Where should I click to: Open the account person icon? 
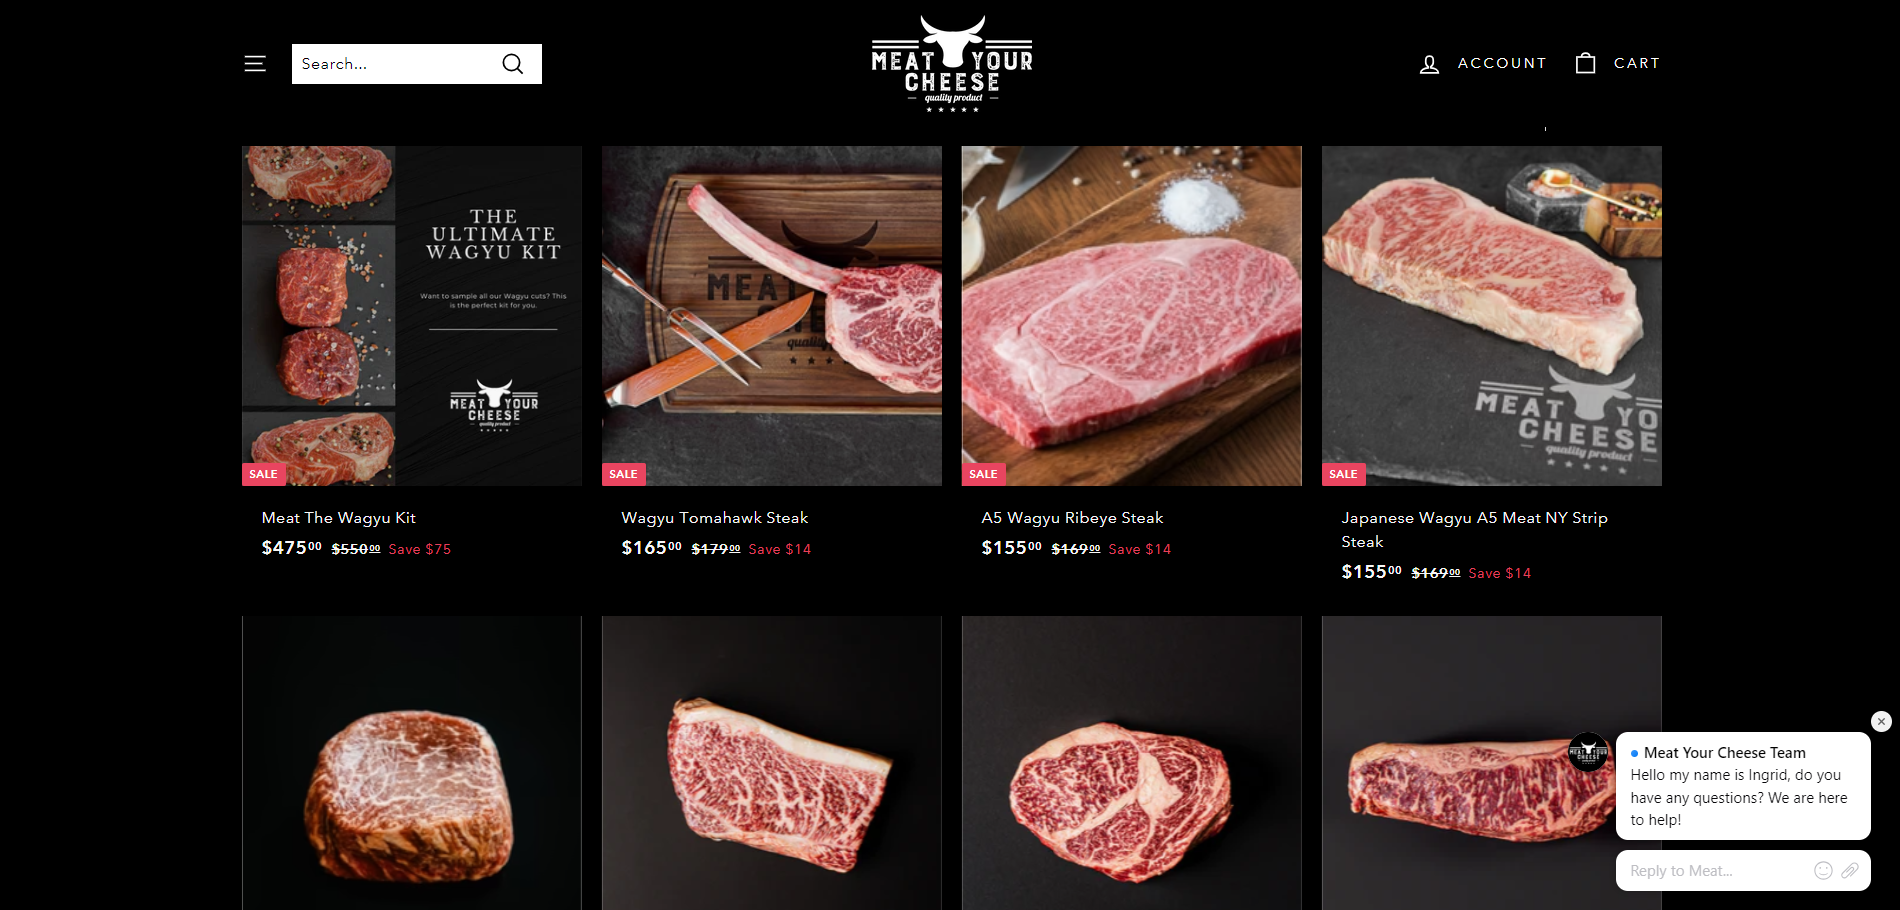click(1430, 64)
